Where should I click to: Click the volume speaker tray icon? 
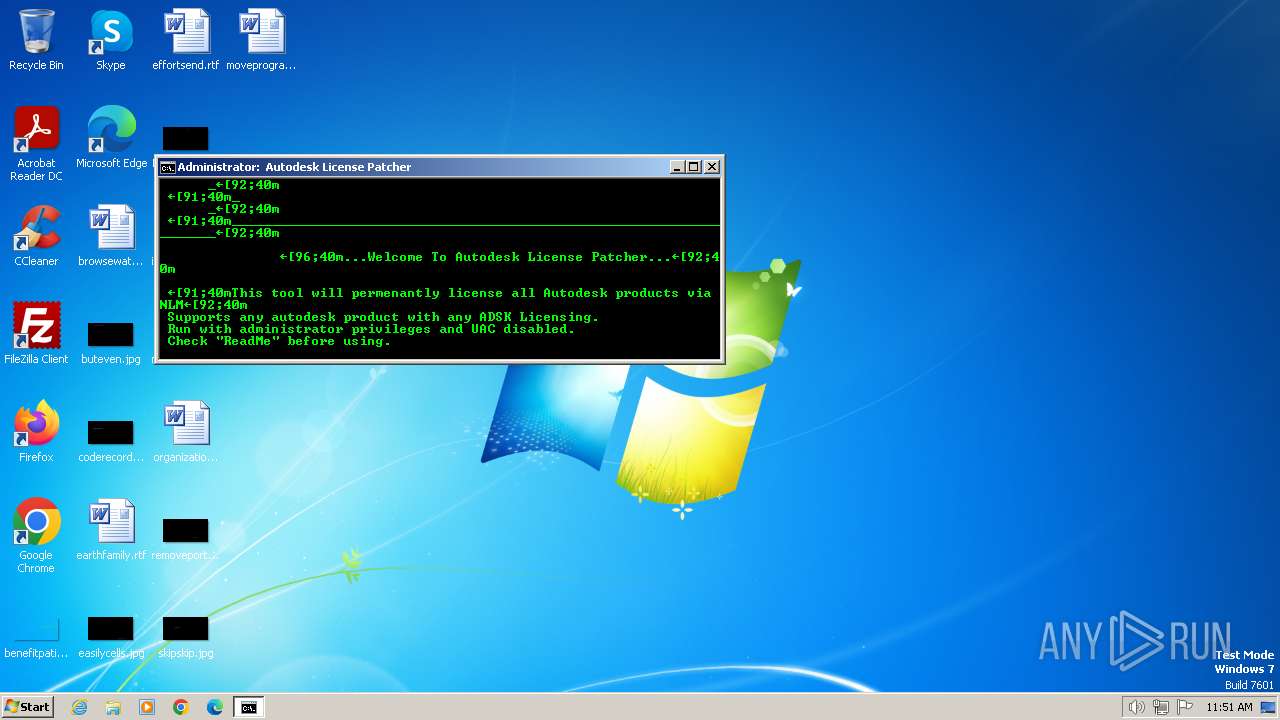click(1136, 707)
